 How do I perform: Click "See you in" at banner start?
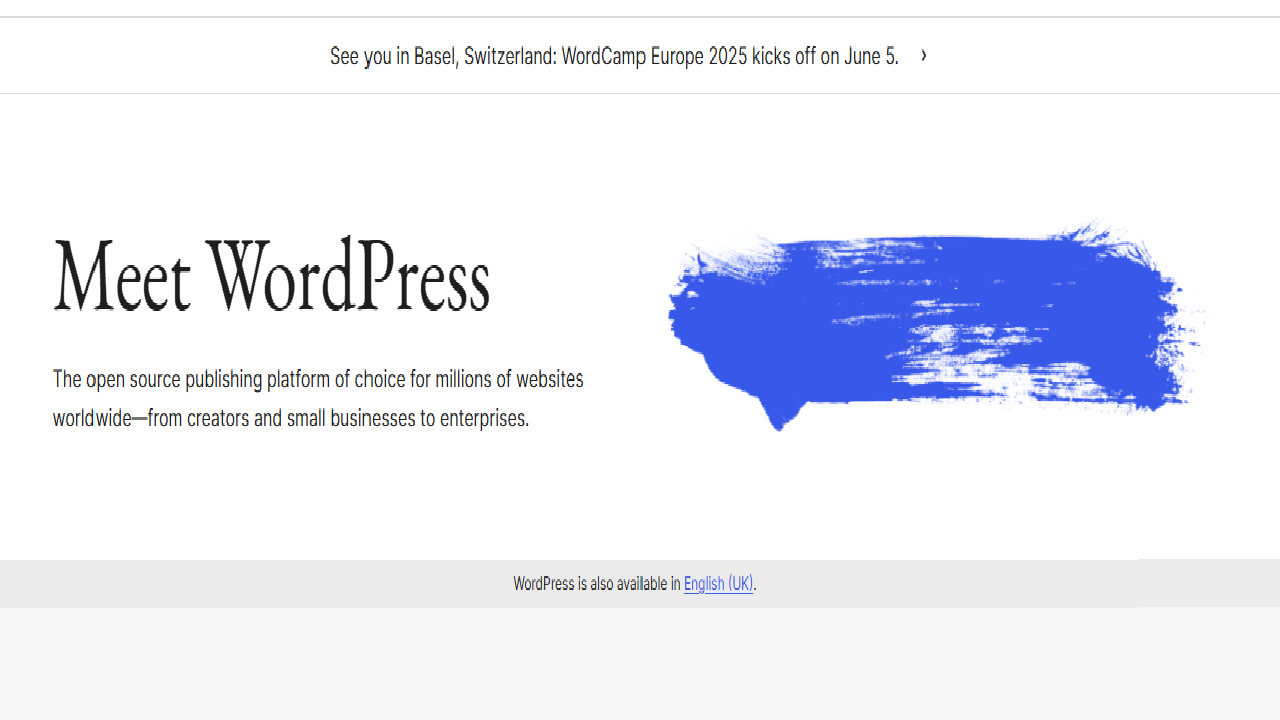pyautogui.click(x=360, y=56)
